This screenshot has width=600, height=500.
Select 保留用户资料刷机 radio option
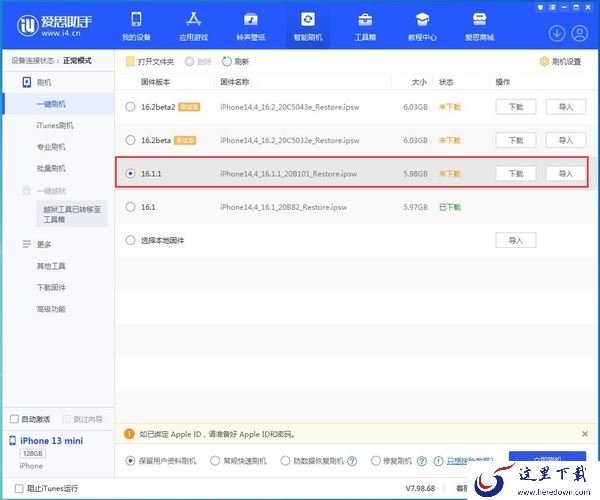click(130, 461)
